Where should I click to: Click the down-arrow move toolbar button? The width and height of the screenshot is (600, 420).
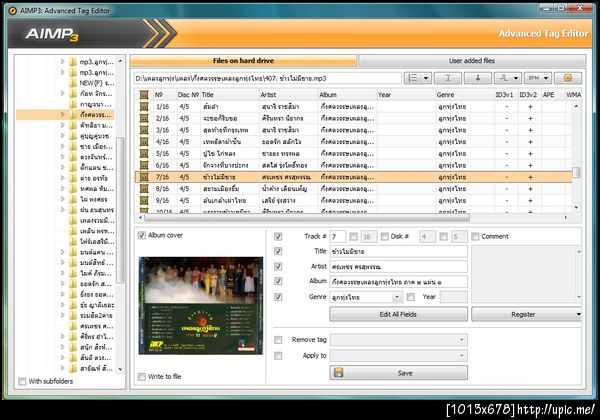pos(478,78)
